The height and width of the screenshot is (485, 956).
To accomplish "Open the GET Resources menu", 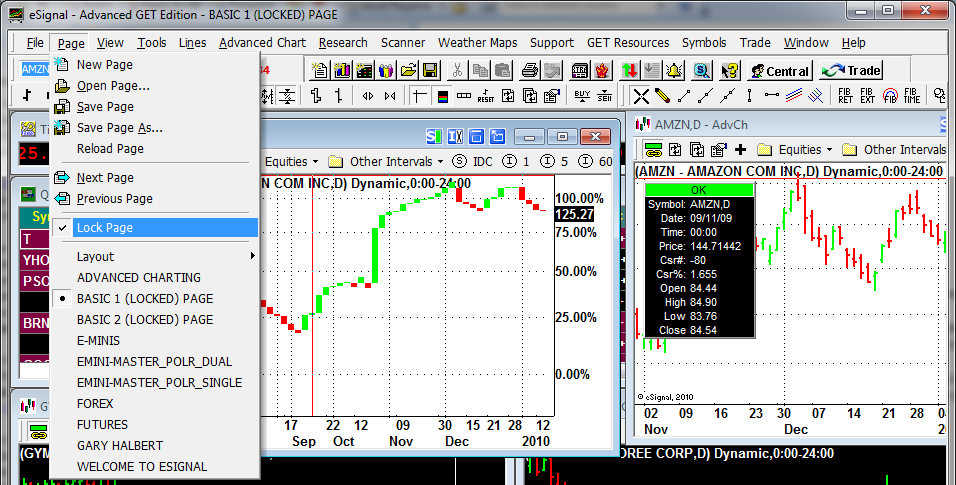I will click(x=628, y=43).
